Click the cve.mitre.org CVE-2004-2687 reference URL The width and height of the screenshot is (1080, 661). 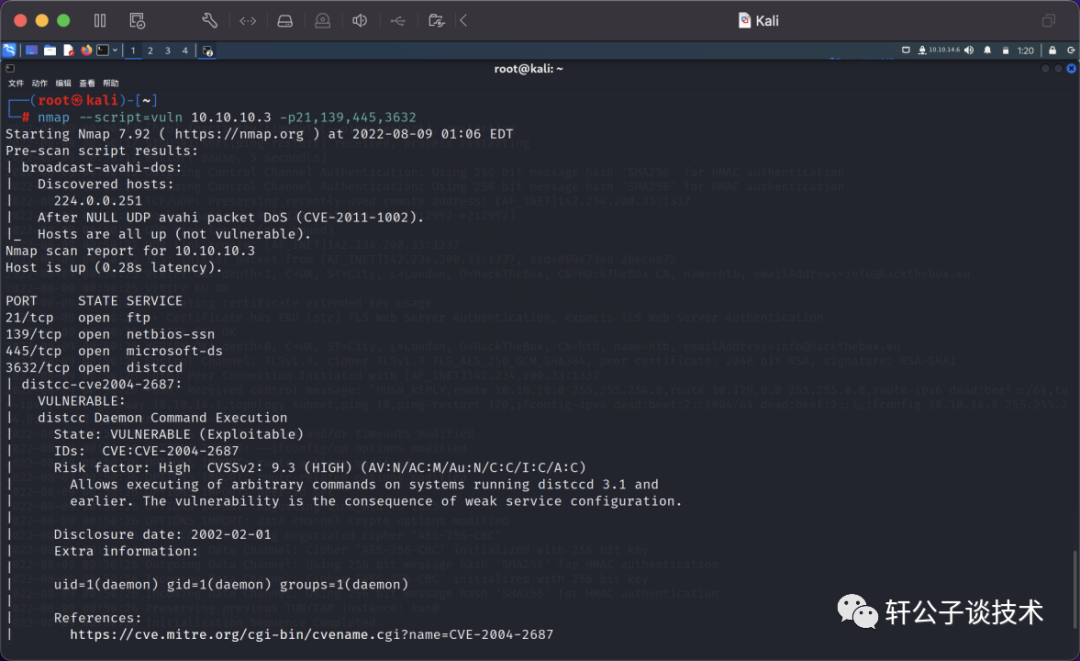click(311, 634)
